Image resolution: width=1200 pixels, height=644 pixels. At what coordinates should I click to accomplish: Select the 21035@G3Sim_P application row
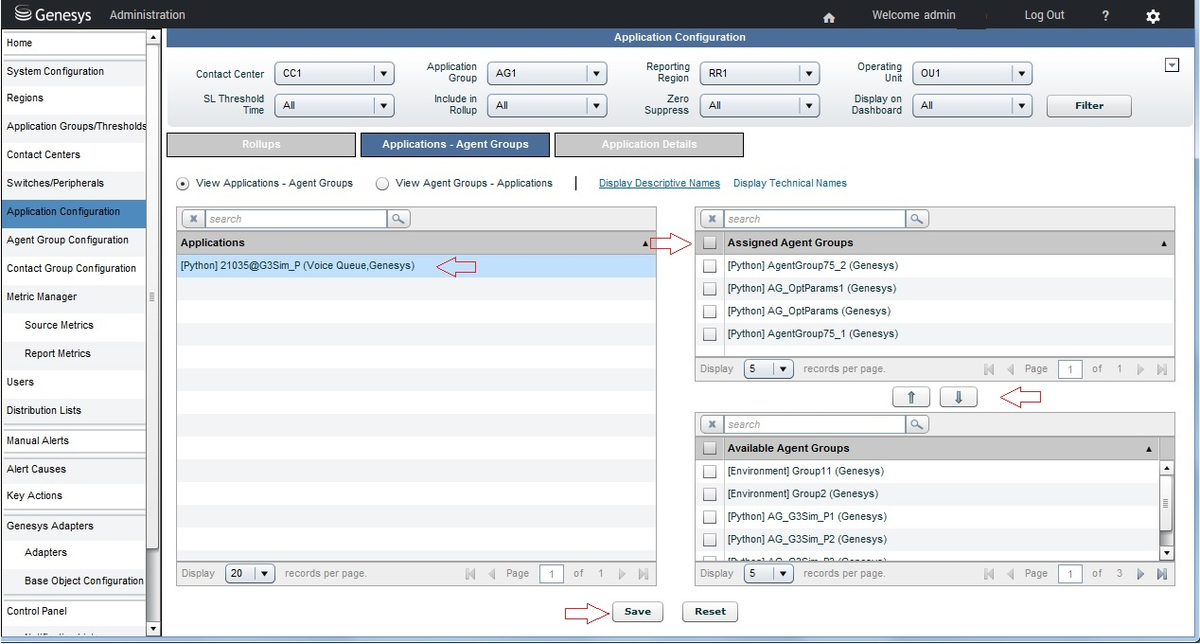[x=416, y=266]
